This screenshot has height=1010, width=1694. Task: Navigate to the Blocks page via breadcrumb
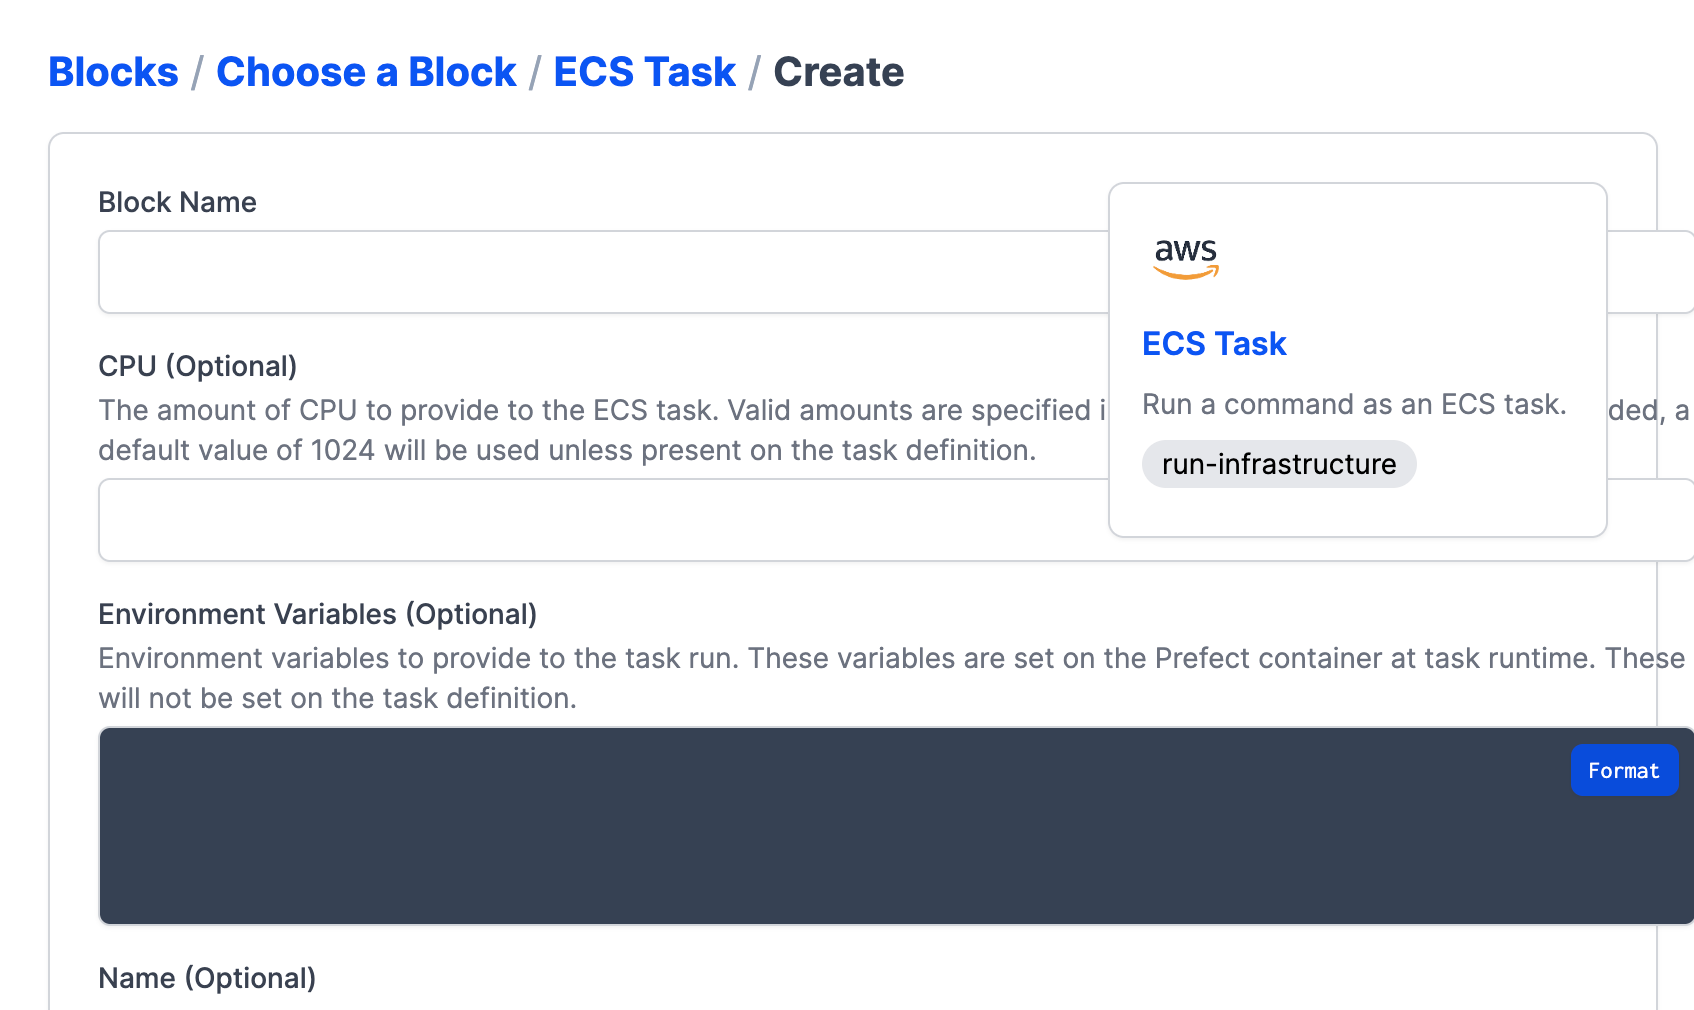113,71
